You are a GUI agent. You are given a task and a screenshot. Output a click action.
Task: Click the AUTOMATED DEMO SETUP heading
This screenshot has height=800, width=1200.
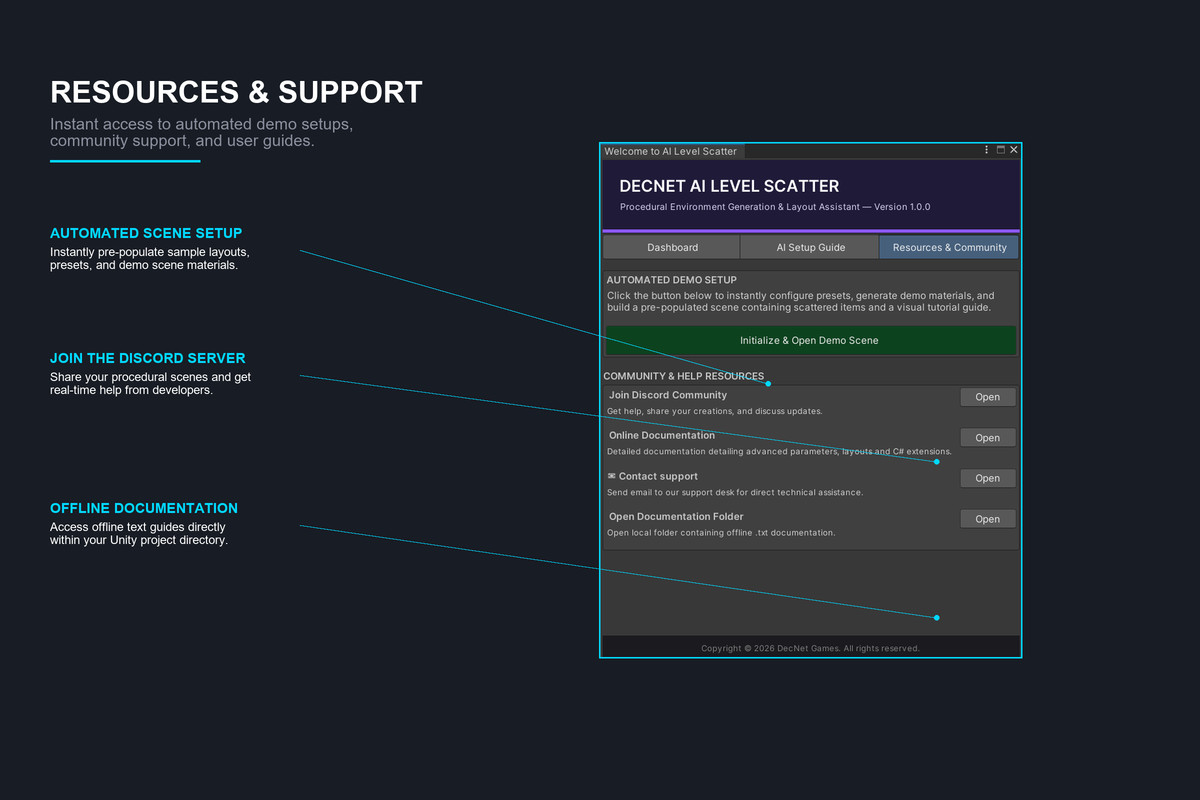[x=672, y=280]
